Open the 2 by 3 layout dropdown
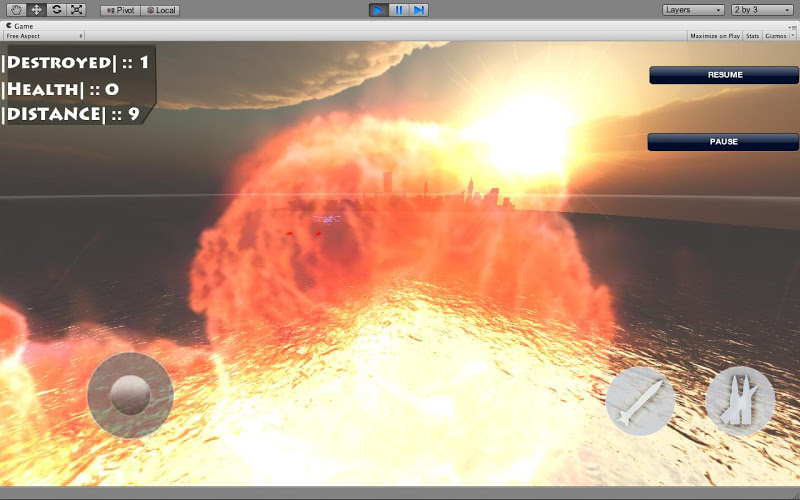This screenshot has height=500, width=800. (x=762, y=10)
